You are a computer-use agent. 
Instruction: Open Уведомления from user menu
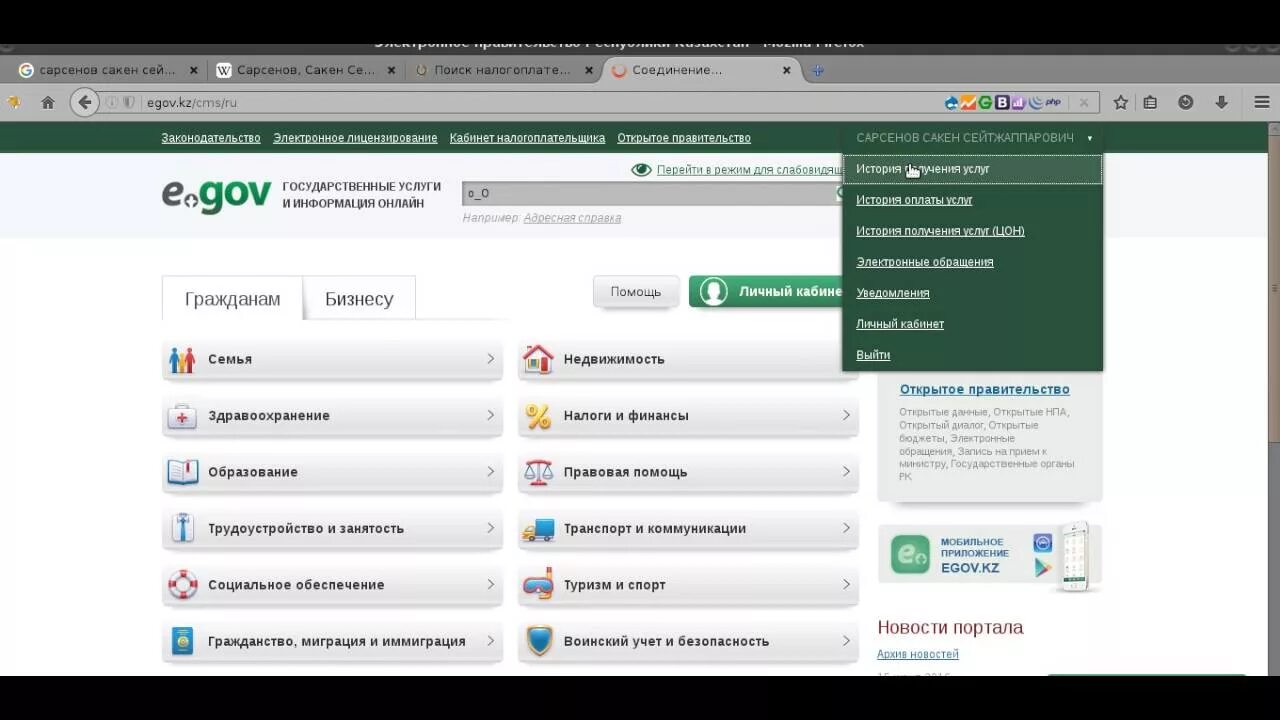[x=893, y=293]
